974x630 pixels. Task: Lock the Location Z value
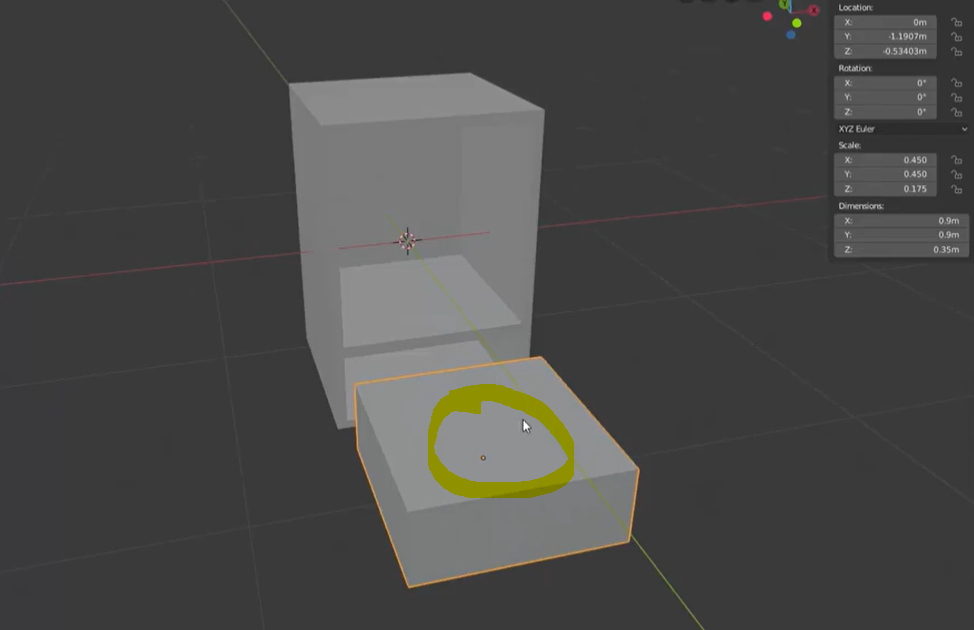tap(957, 51)
